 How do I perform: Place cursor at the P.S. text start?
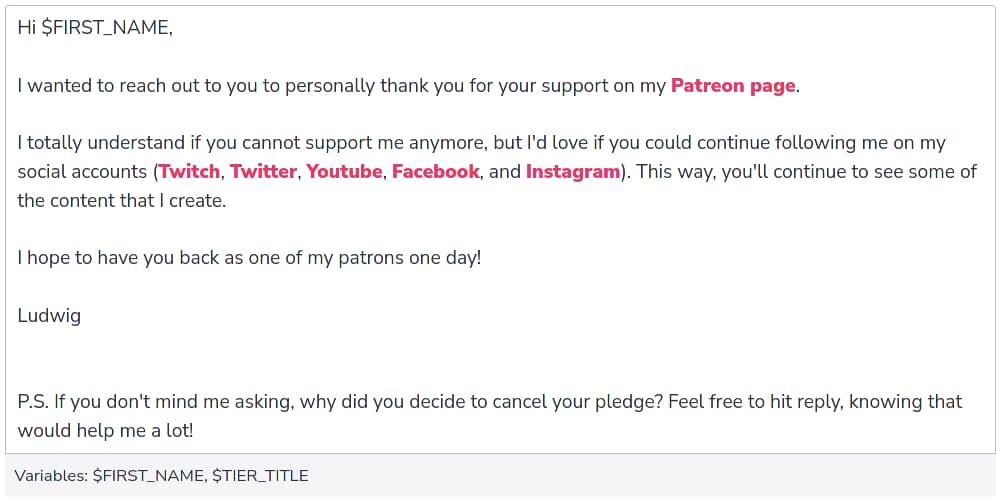tap(33, 402)
